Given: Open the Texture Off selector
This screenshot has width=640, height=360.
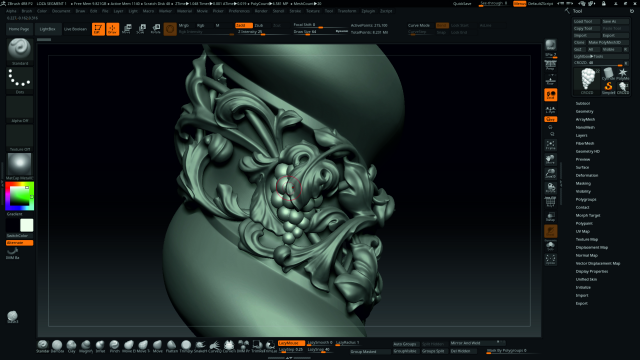Looking at the screenshot, I should click(x=19, y=138).
